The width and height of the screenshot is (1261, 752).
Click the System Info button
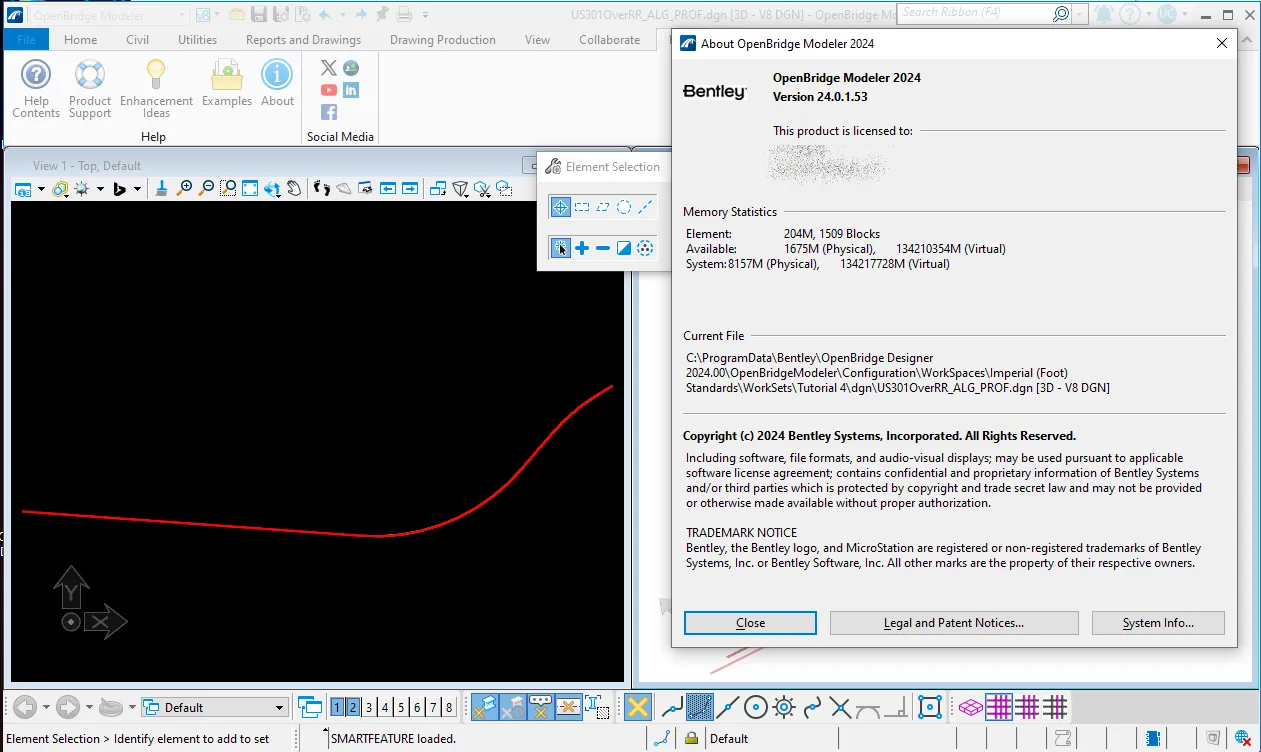click(x=1158, y=623)
